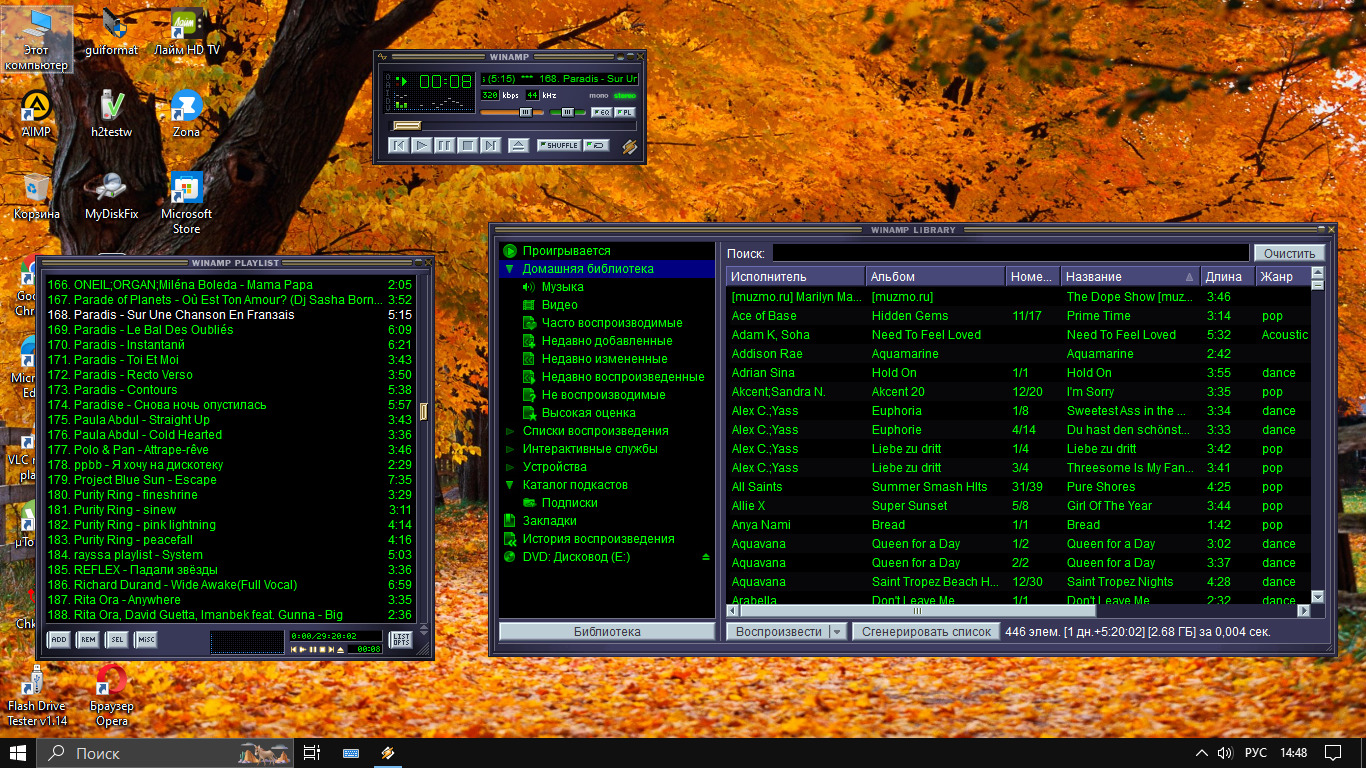Open Закладки in library tree
The height and width of the screenshot is (768, 1366).
[549, 521]
